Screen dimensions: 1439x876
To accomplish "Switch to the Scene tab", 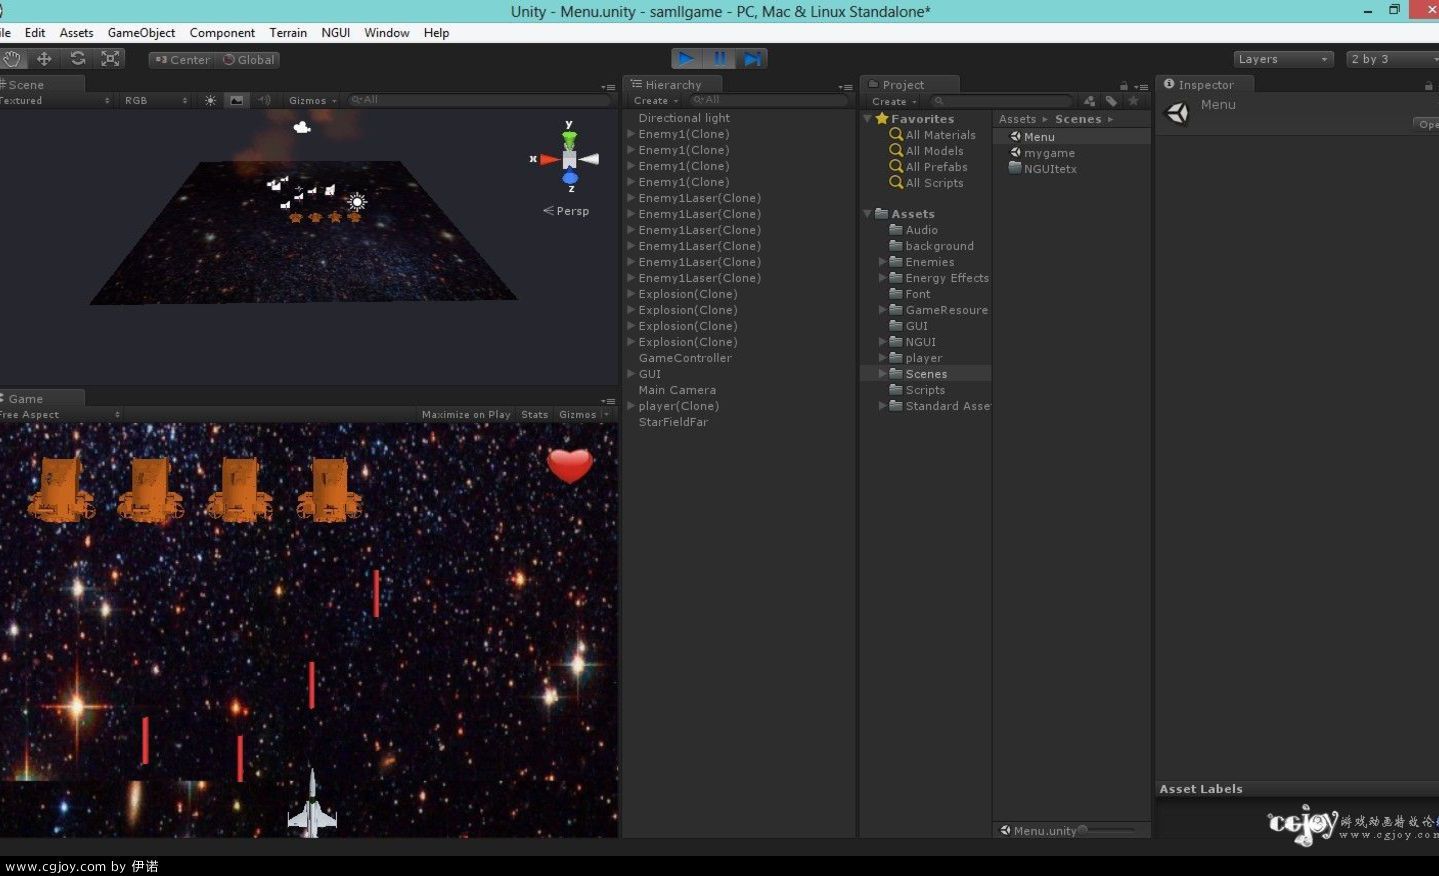I will point(40,85).
